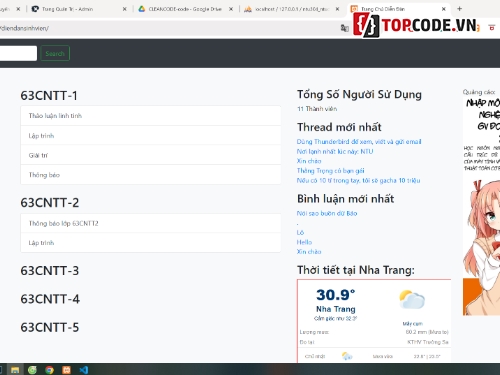Click the anime advertisement image under Quảng cáo
The height and width of the screenshot is (375, 500).
pos(481,207)
